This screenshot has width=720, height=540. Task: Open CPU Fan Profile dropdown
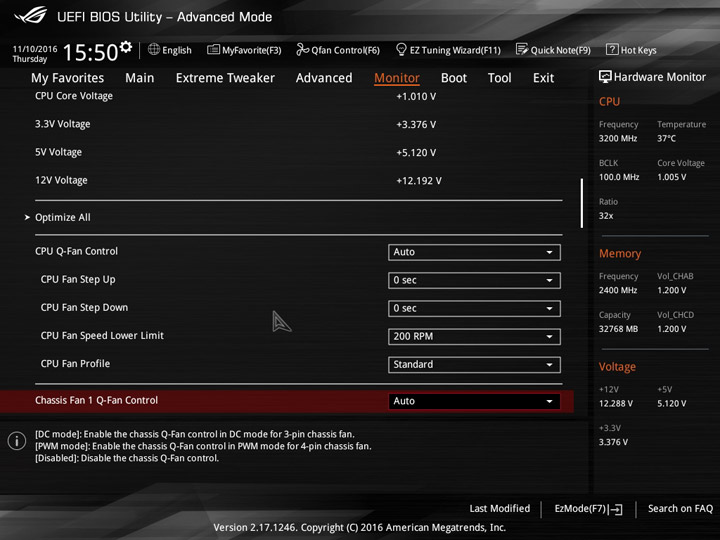pos(474,365)
